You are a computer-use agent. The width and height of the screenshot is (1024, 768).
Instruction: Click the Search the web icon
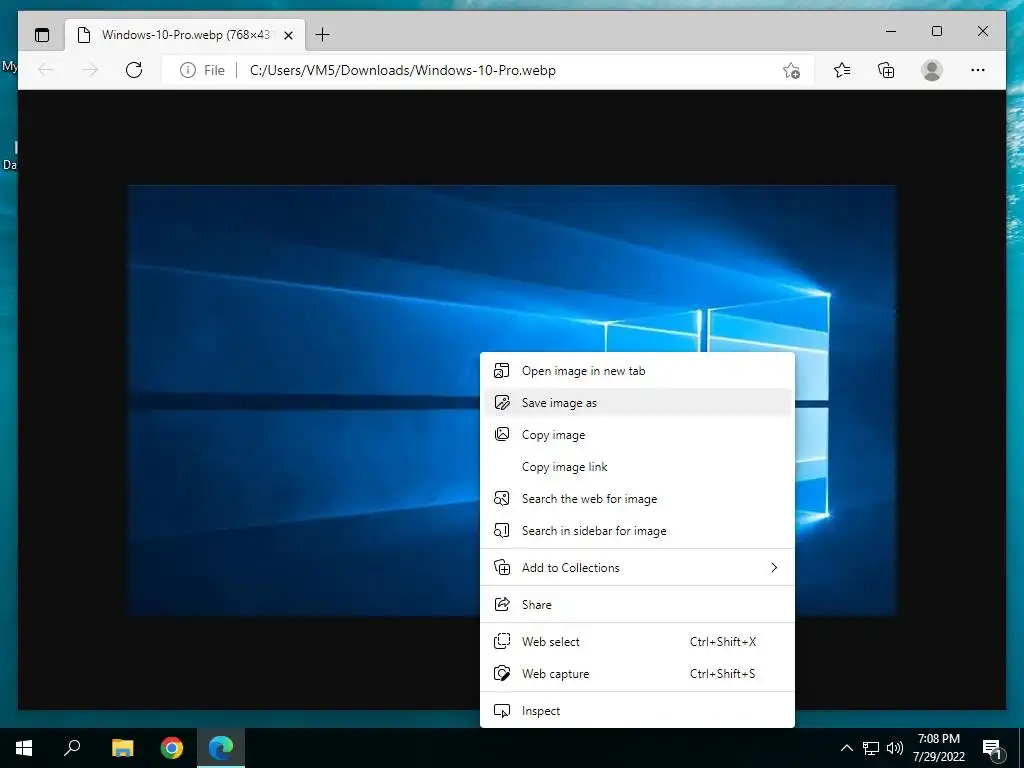tap(502, 499)
